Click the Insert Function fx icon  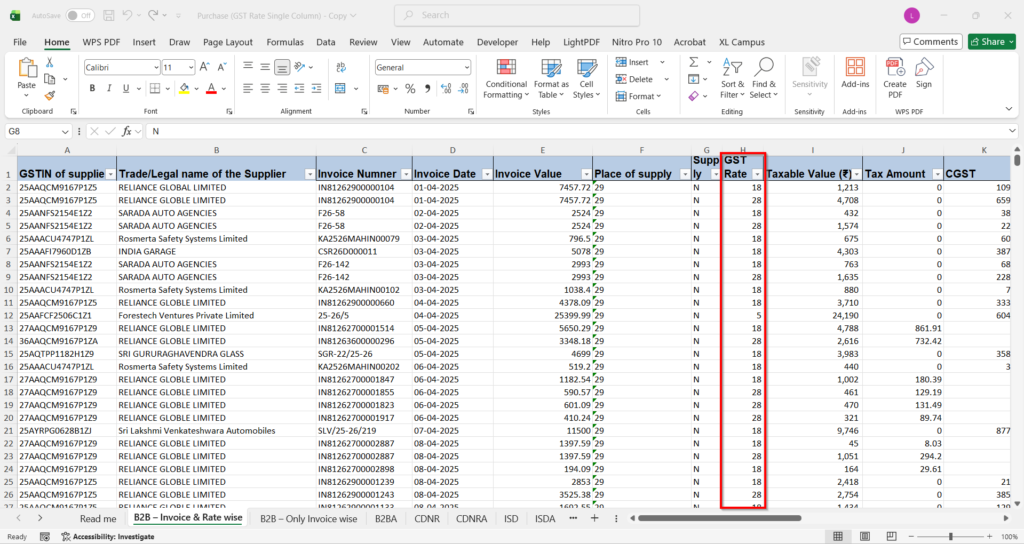click(127, 131)
